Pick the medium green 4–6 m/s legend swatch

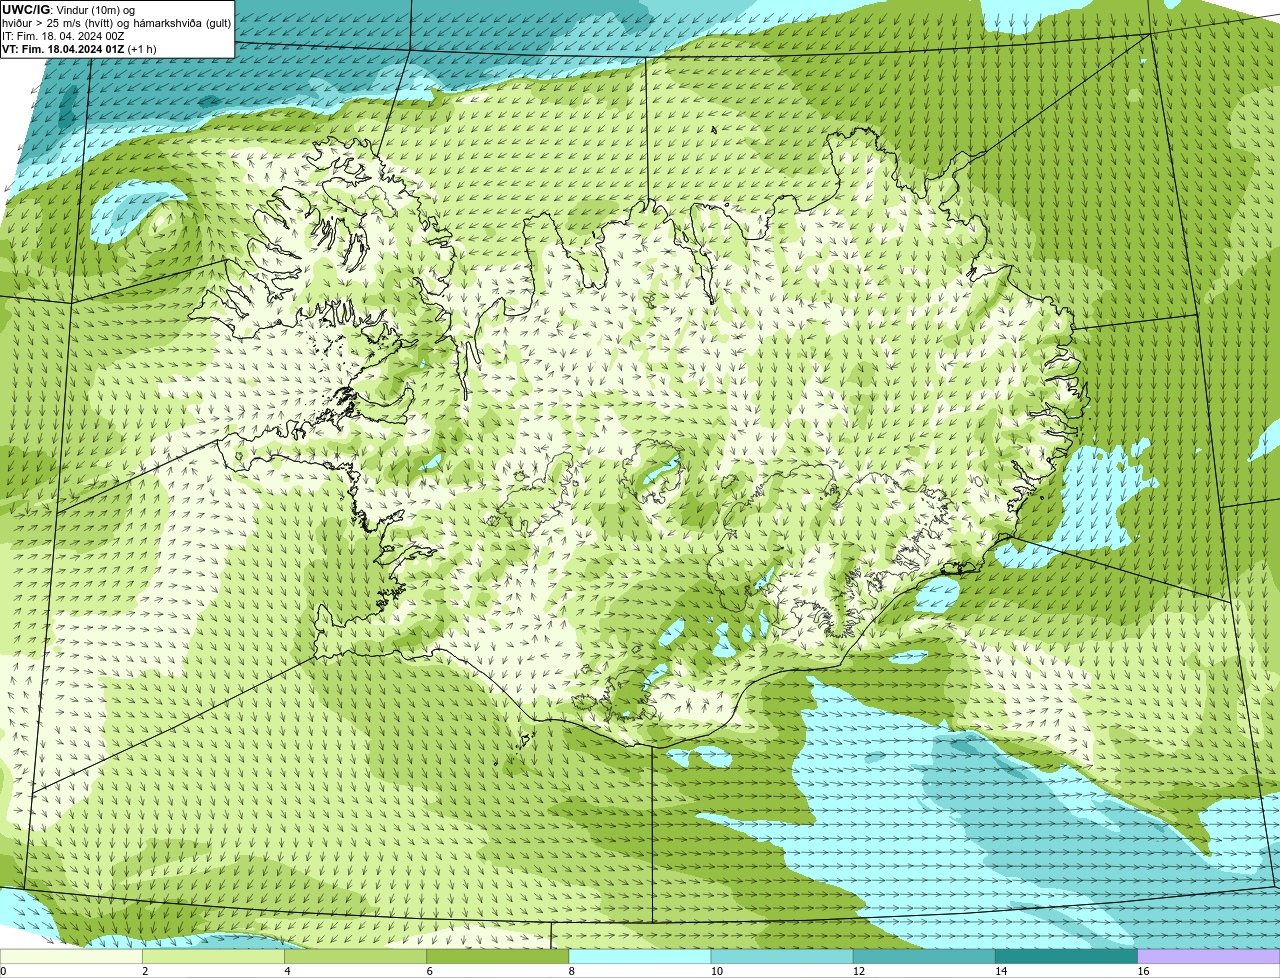(x=355, y=957)
